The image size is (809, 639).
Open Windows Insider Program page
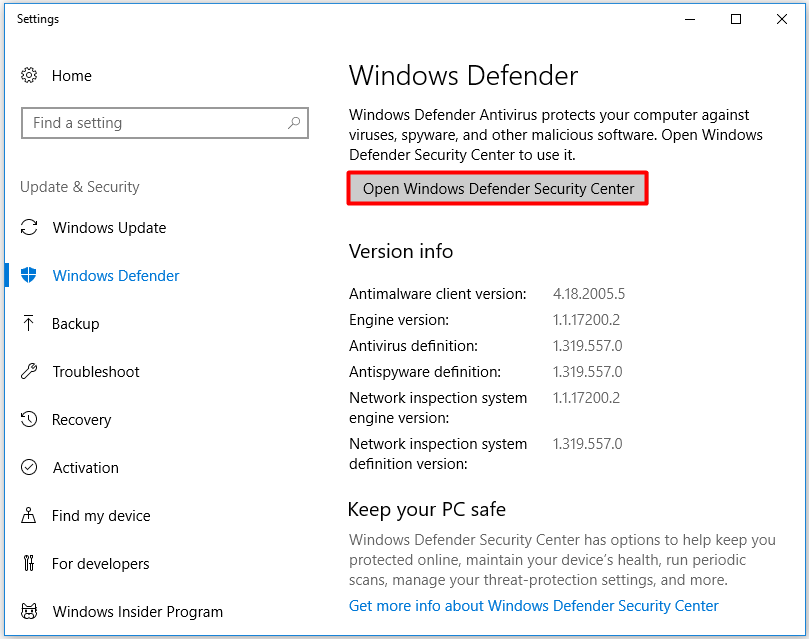138,612
